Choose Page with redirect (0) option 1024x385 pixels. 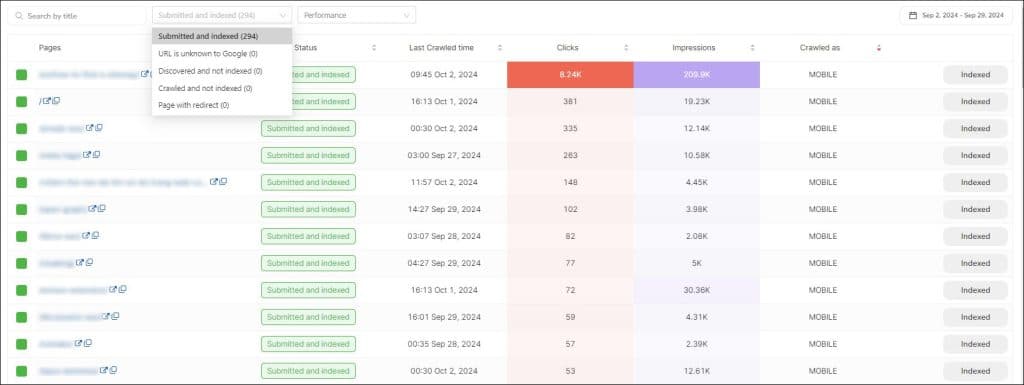coord(222,105)
